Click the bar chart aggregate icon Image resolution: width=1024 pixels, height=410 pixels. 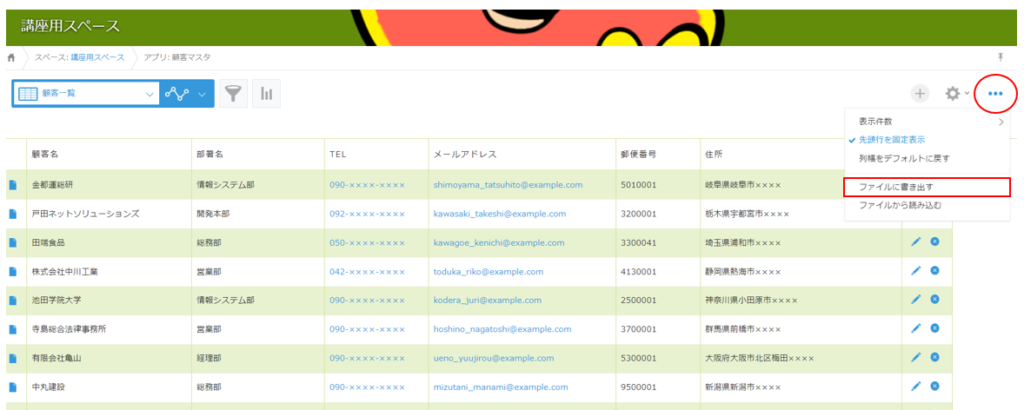click(x=267, y=93)
